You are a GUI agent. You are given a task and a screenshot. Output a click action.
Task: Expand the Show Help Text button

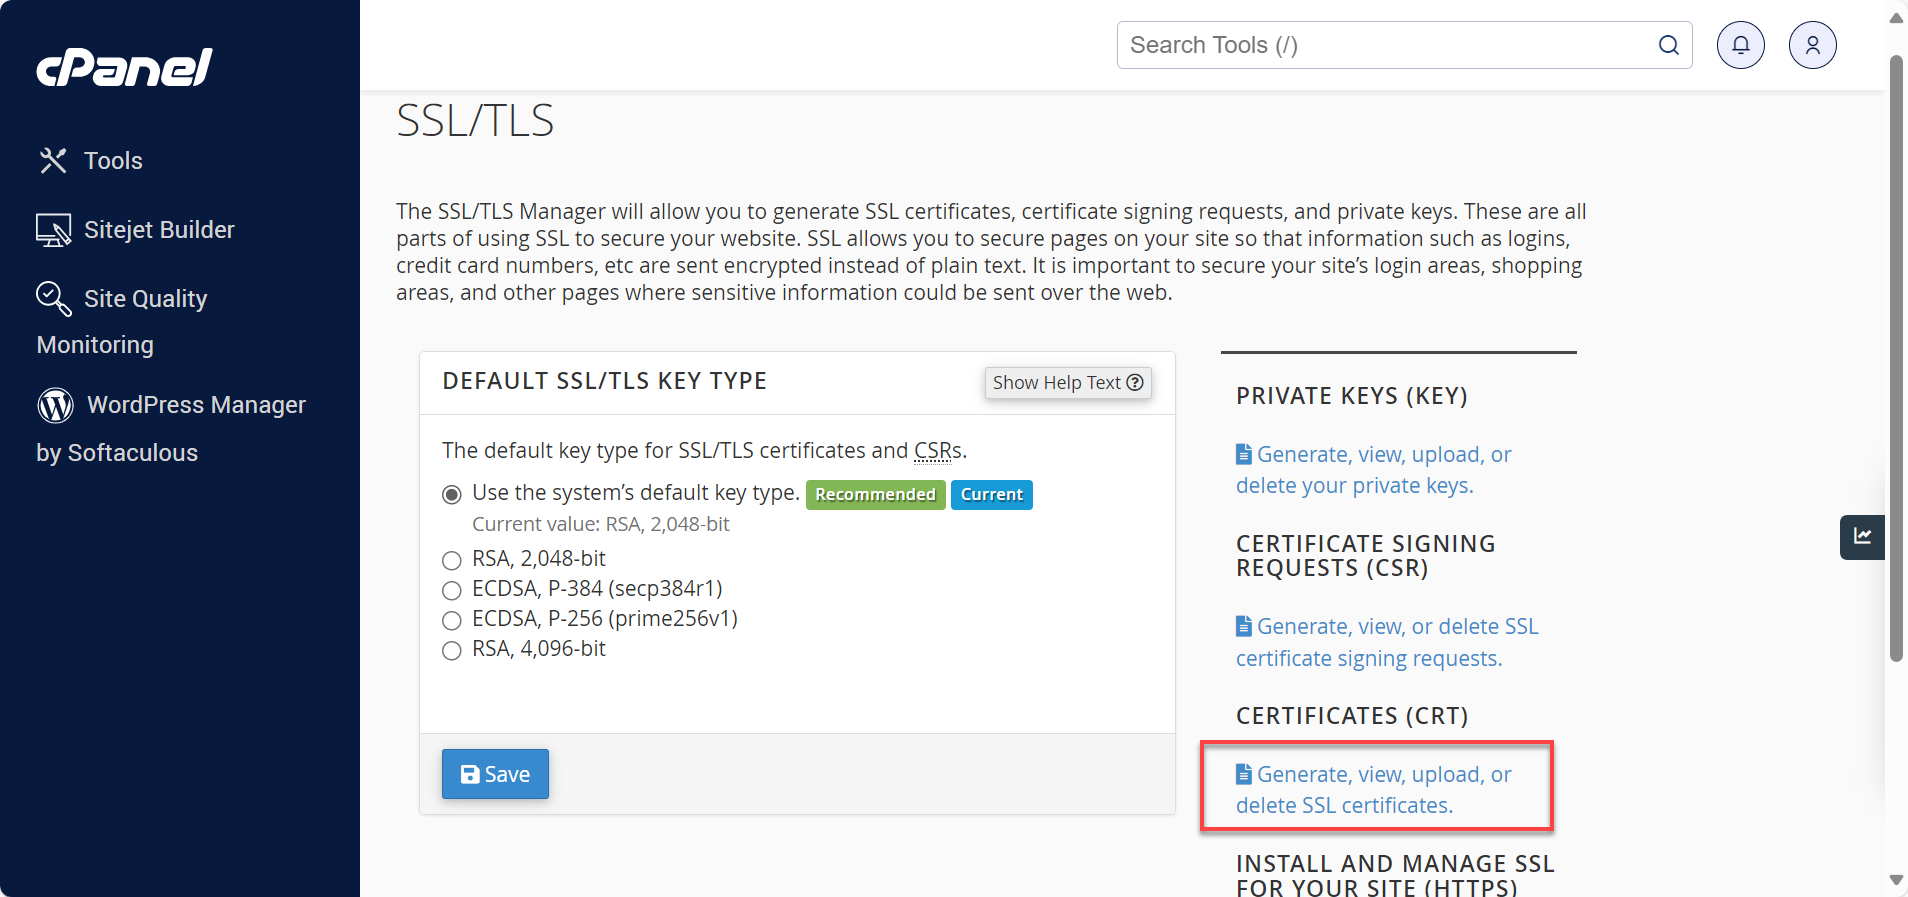(1067, 383)
